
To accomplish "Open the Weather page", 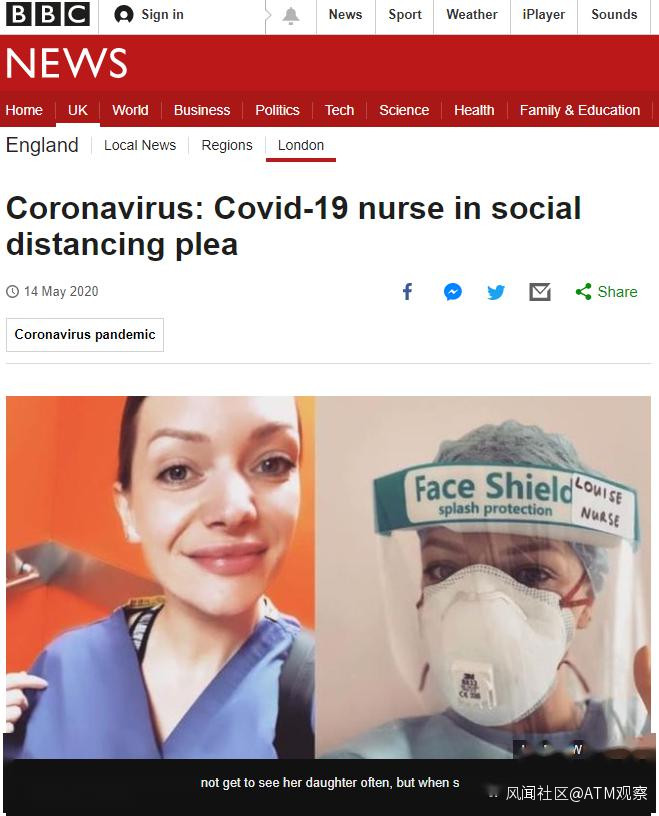I will point(472,15).
